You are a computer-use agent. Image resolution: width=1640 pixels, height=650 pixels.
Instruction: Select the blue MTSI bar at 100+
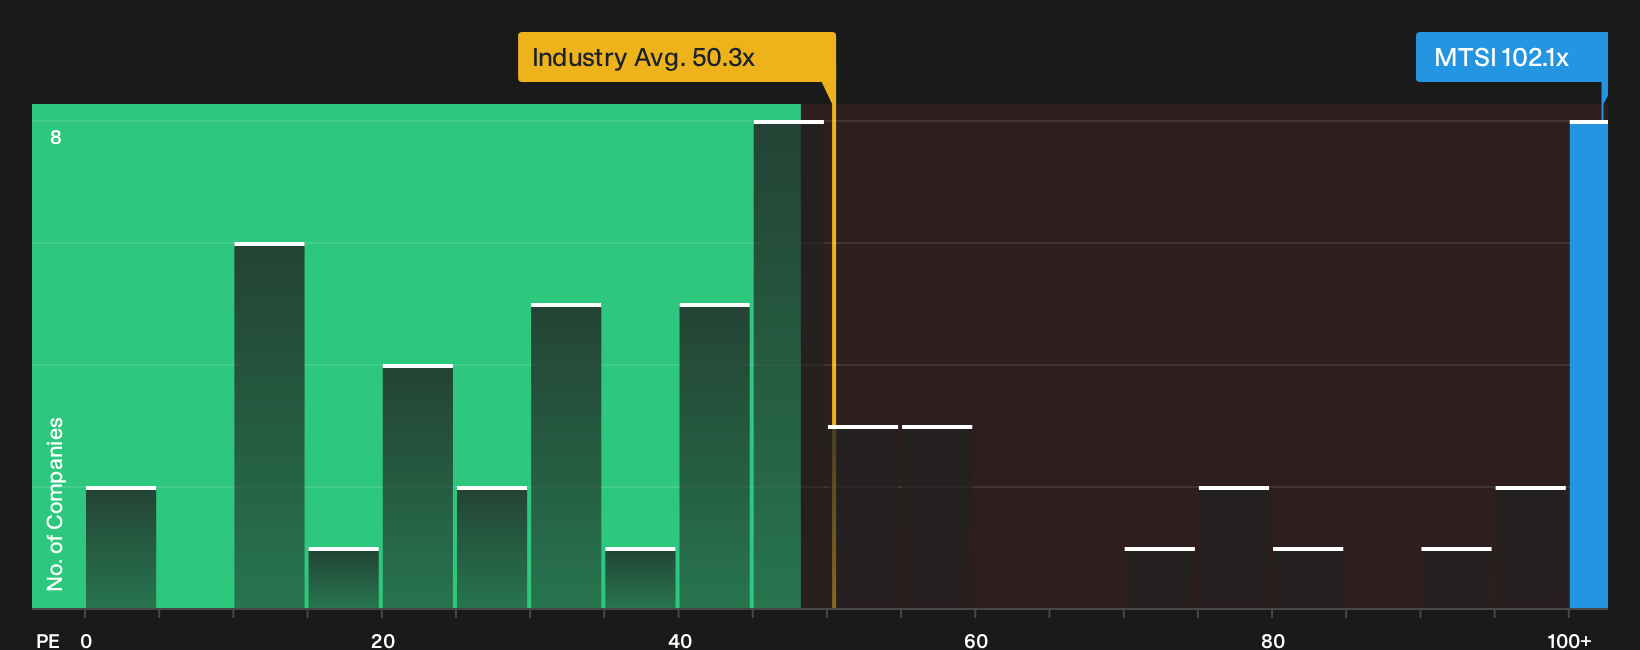coord(1588,364)
